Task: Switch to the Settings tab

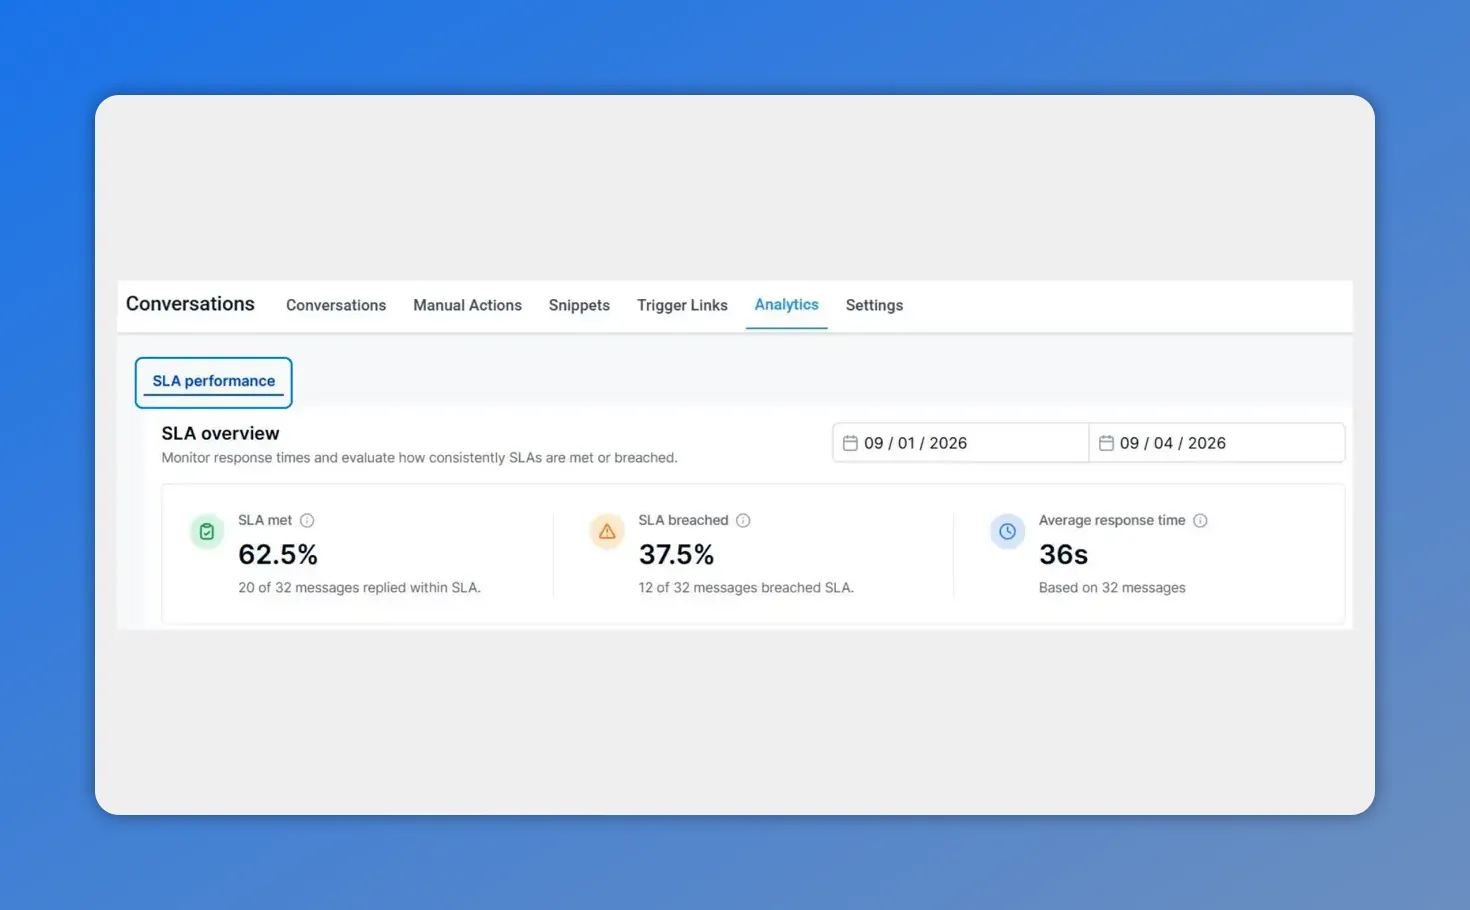Action: pos(873,305)
